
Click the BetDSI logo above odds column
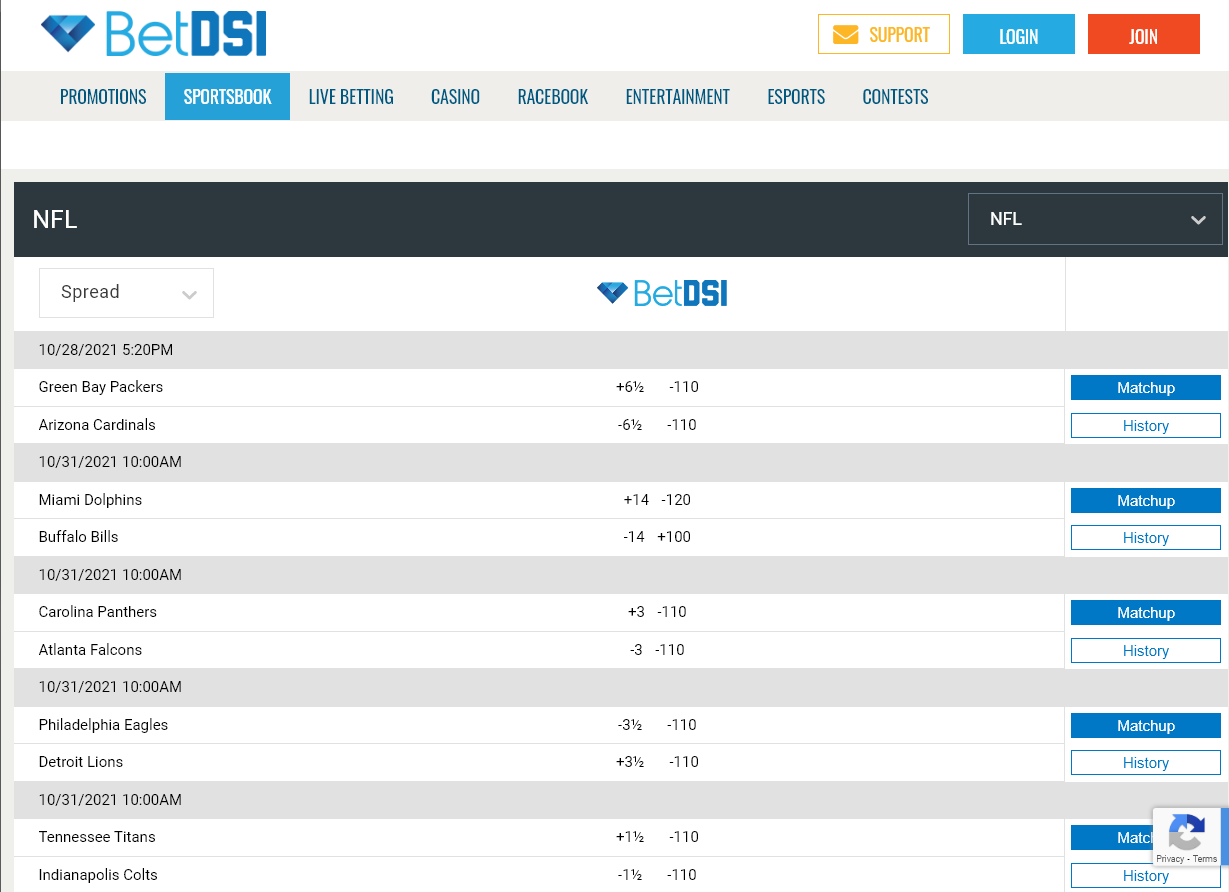click(662, 293)
